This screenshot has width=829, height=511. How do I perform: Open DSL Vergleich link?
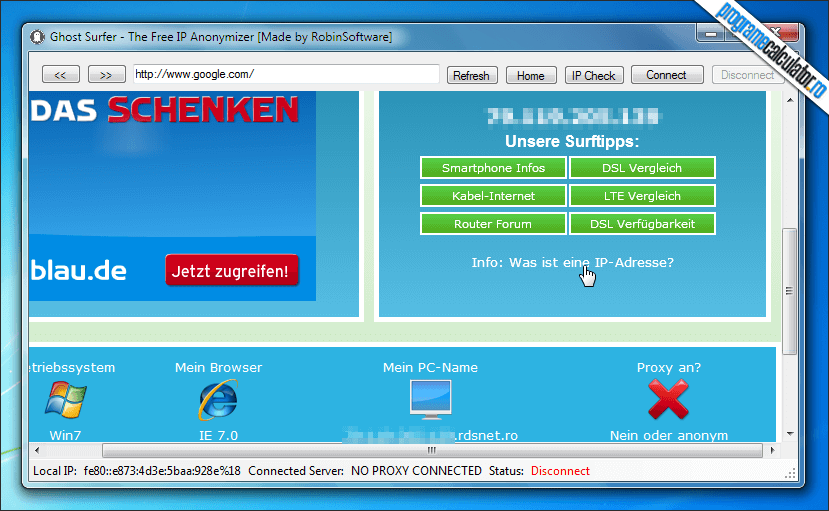tap(642, 168)
